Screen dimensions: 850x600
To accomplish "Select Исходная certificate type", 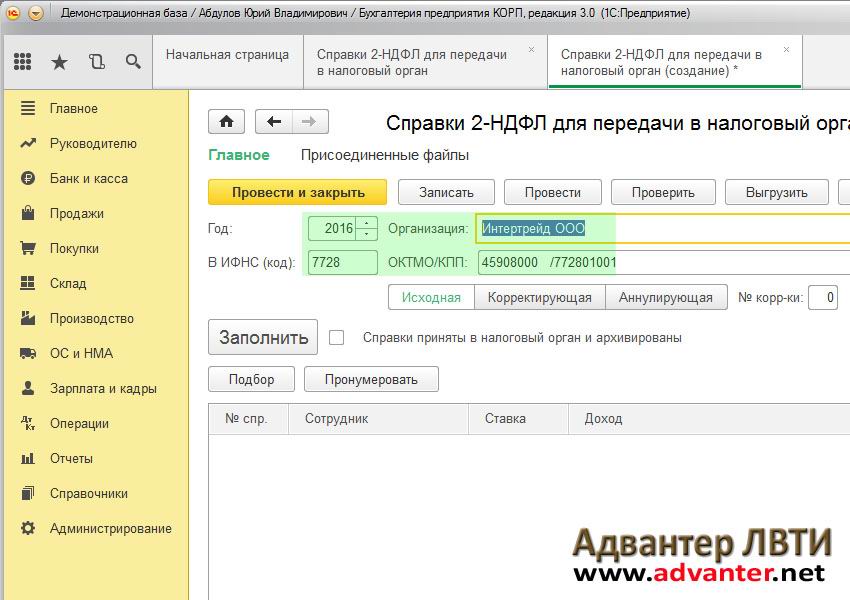I will click(432, 298).
